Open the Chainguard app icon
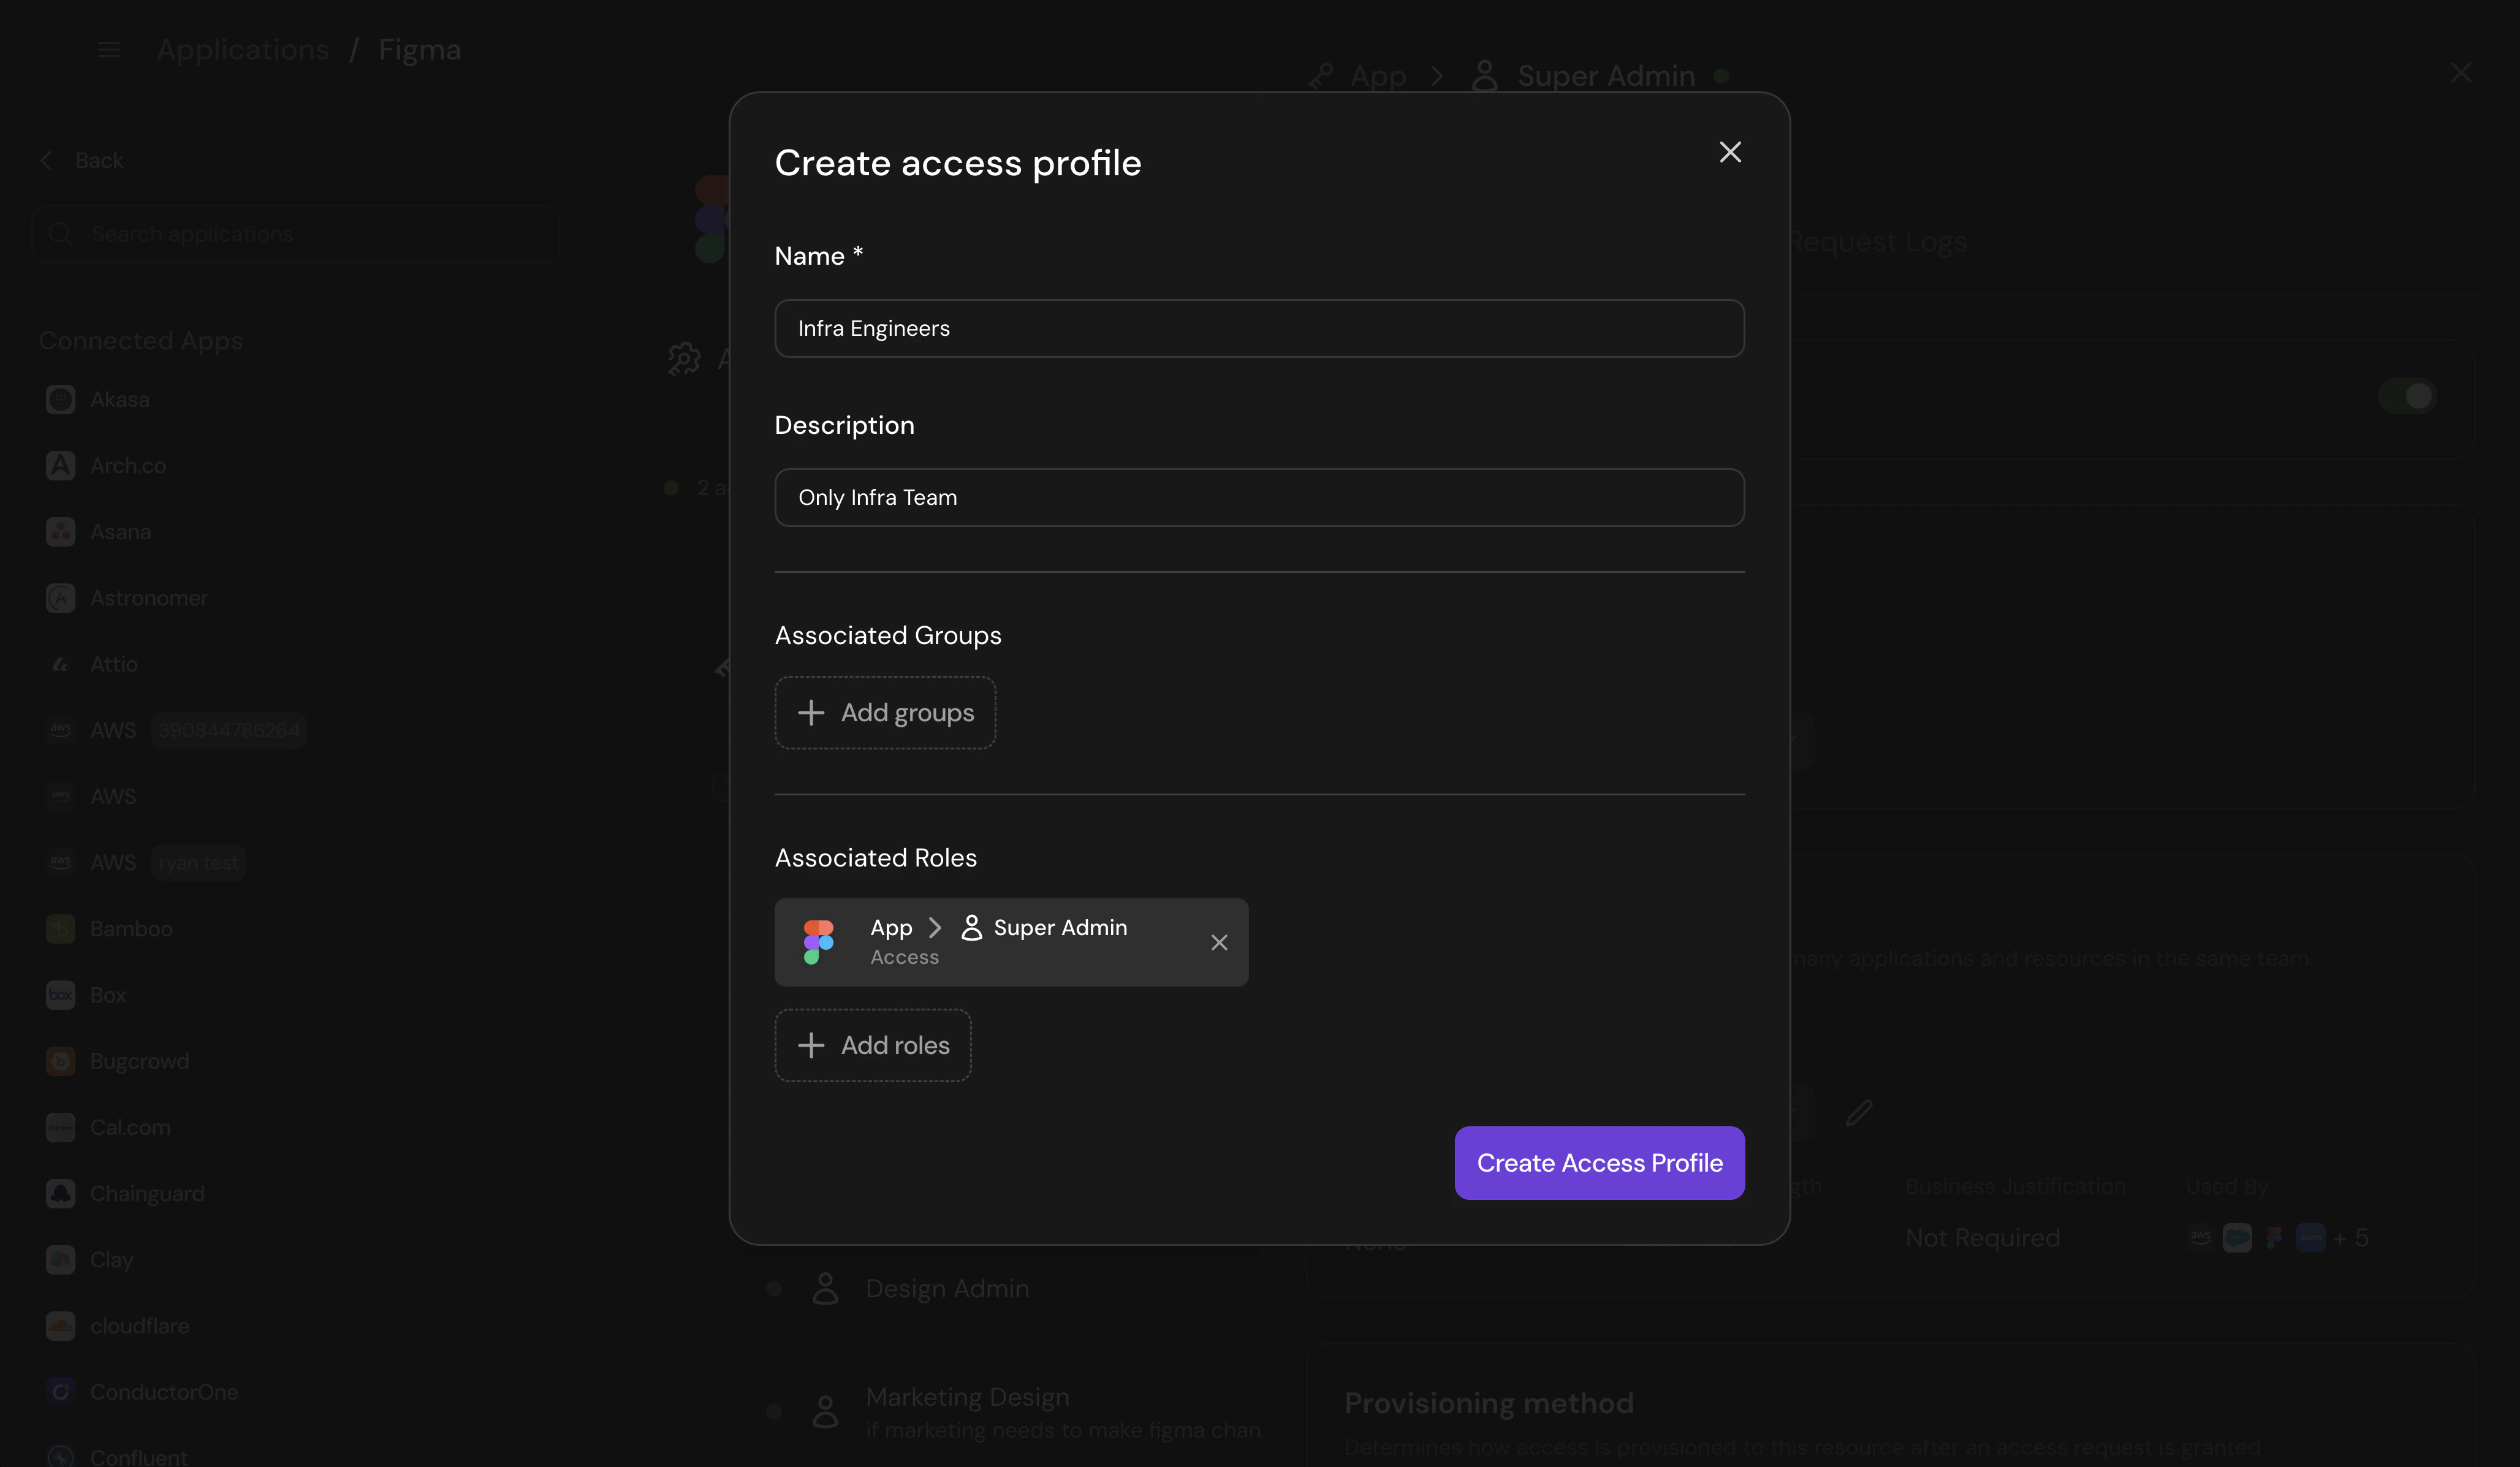Image resolution: width=2520 pixels, height=1467 pixels. (60, 1193)
